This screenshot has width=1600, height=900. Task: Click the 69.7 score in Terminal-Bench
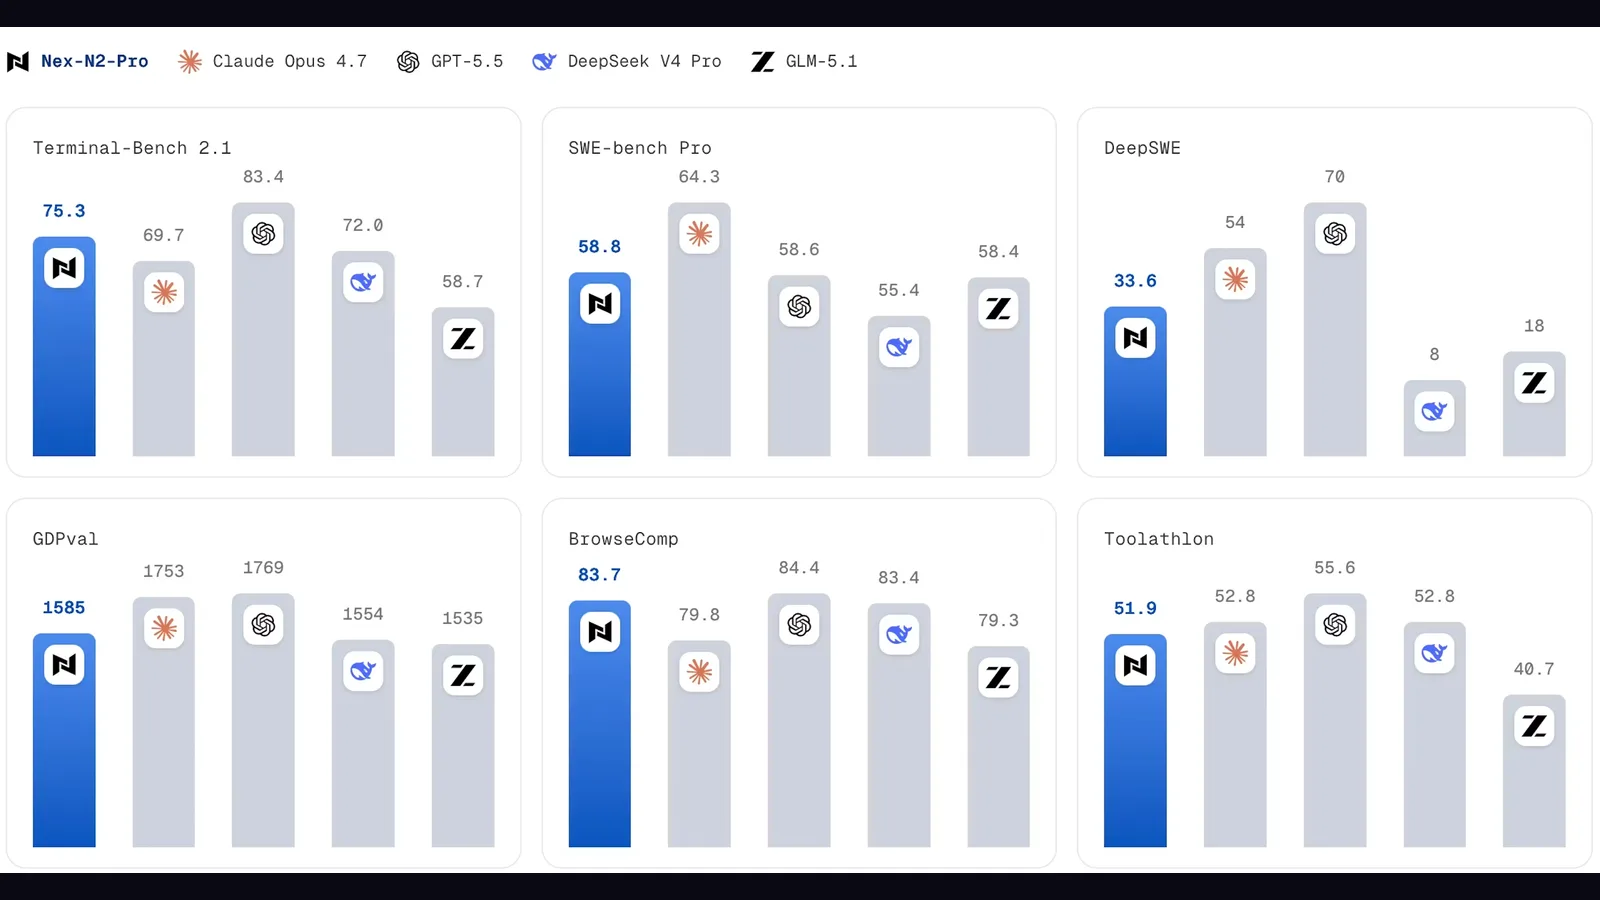164,235
